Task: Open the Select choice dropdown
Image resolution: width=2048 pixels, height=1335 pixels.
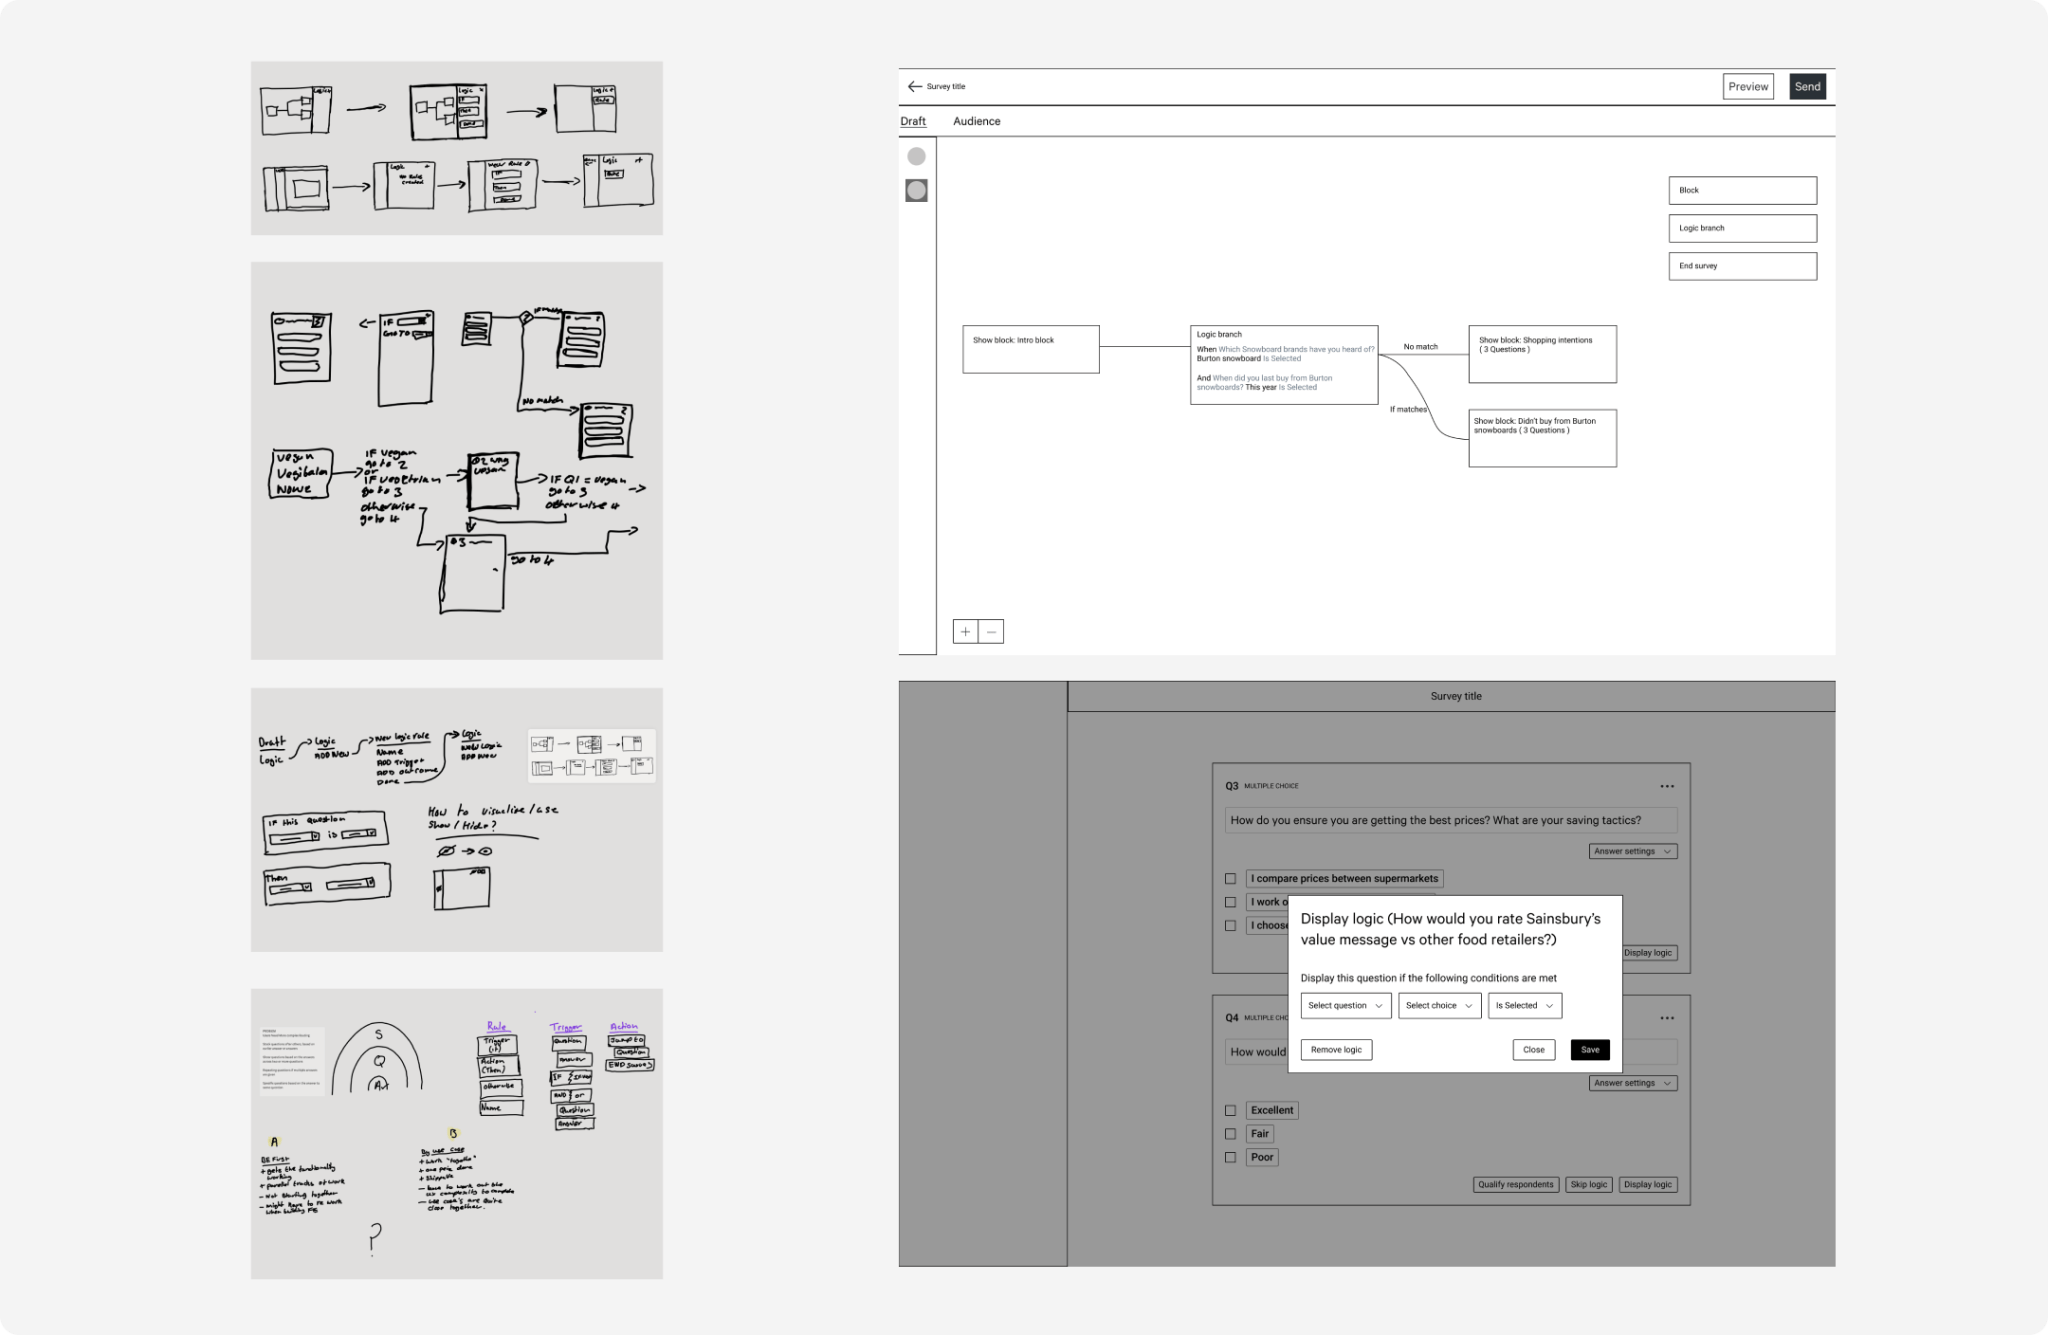Action: (x=1440, y=1005)
